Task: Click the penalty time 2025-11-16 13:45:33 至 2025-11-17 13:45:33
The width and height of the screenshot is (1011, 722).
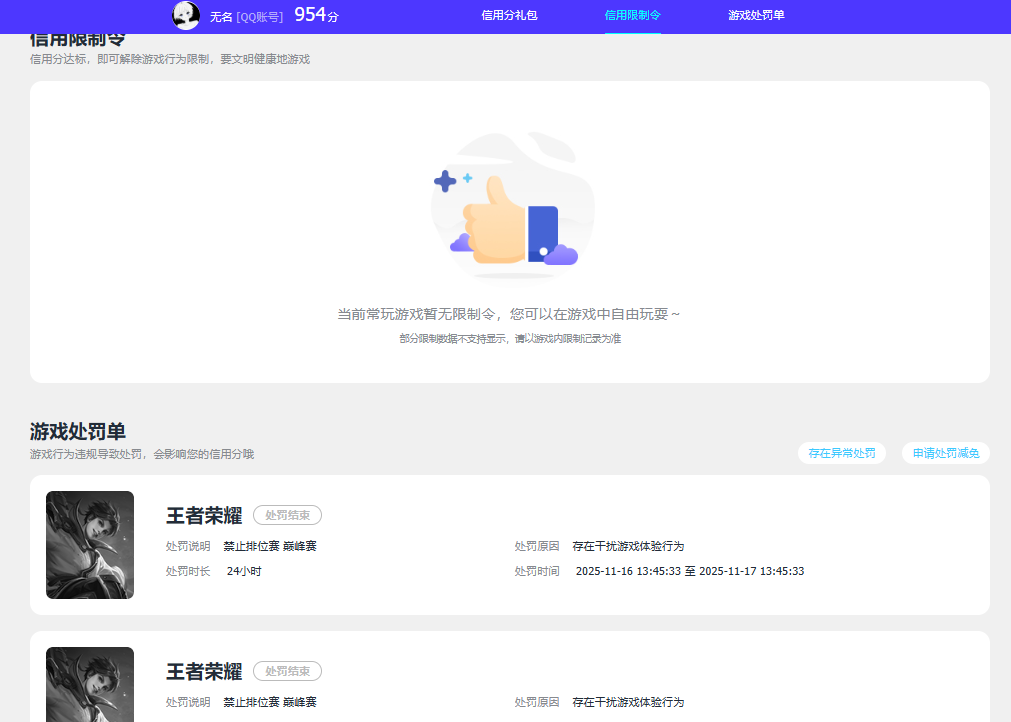Action: [690, 571]
